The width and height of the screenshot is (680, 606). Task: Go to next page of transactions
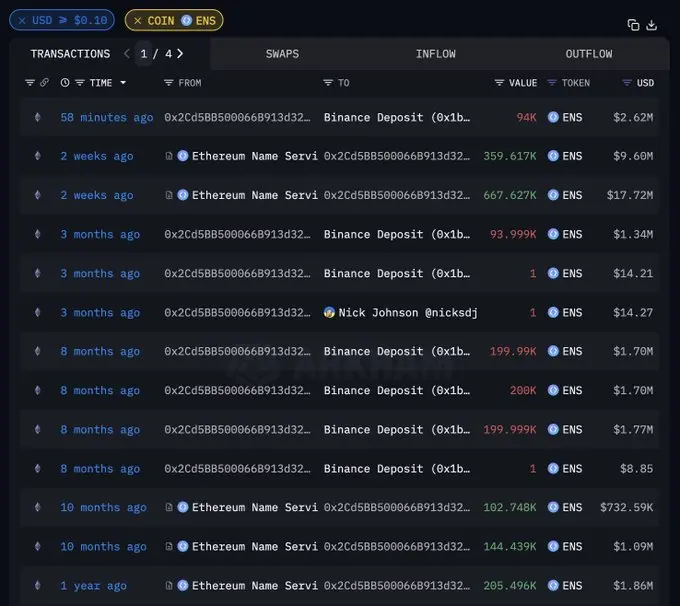[x=179, y=54]
